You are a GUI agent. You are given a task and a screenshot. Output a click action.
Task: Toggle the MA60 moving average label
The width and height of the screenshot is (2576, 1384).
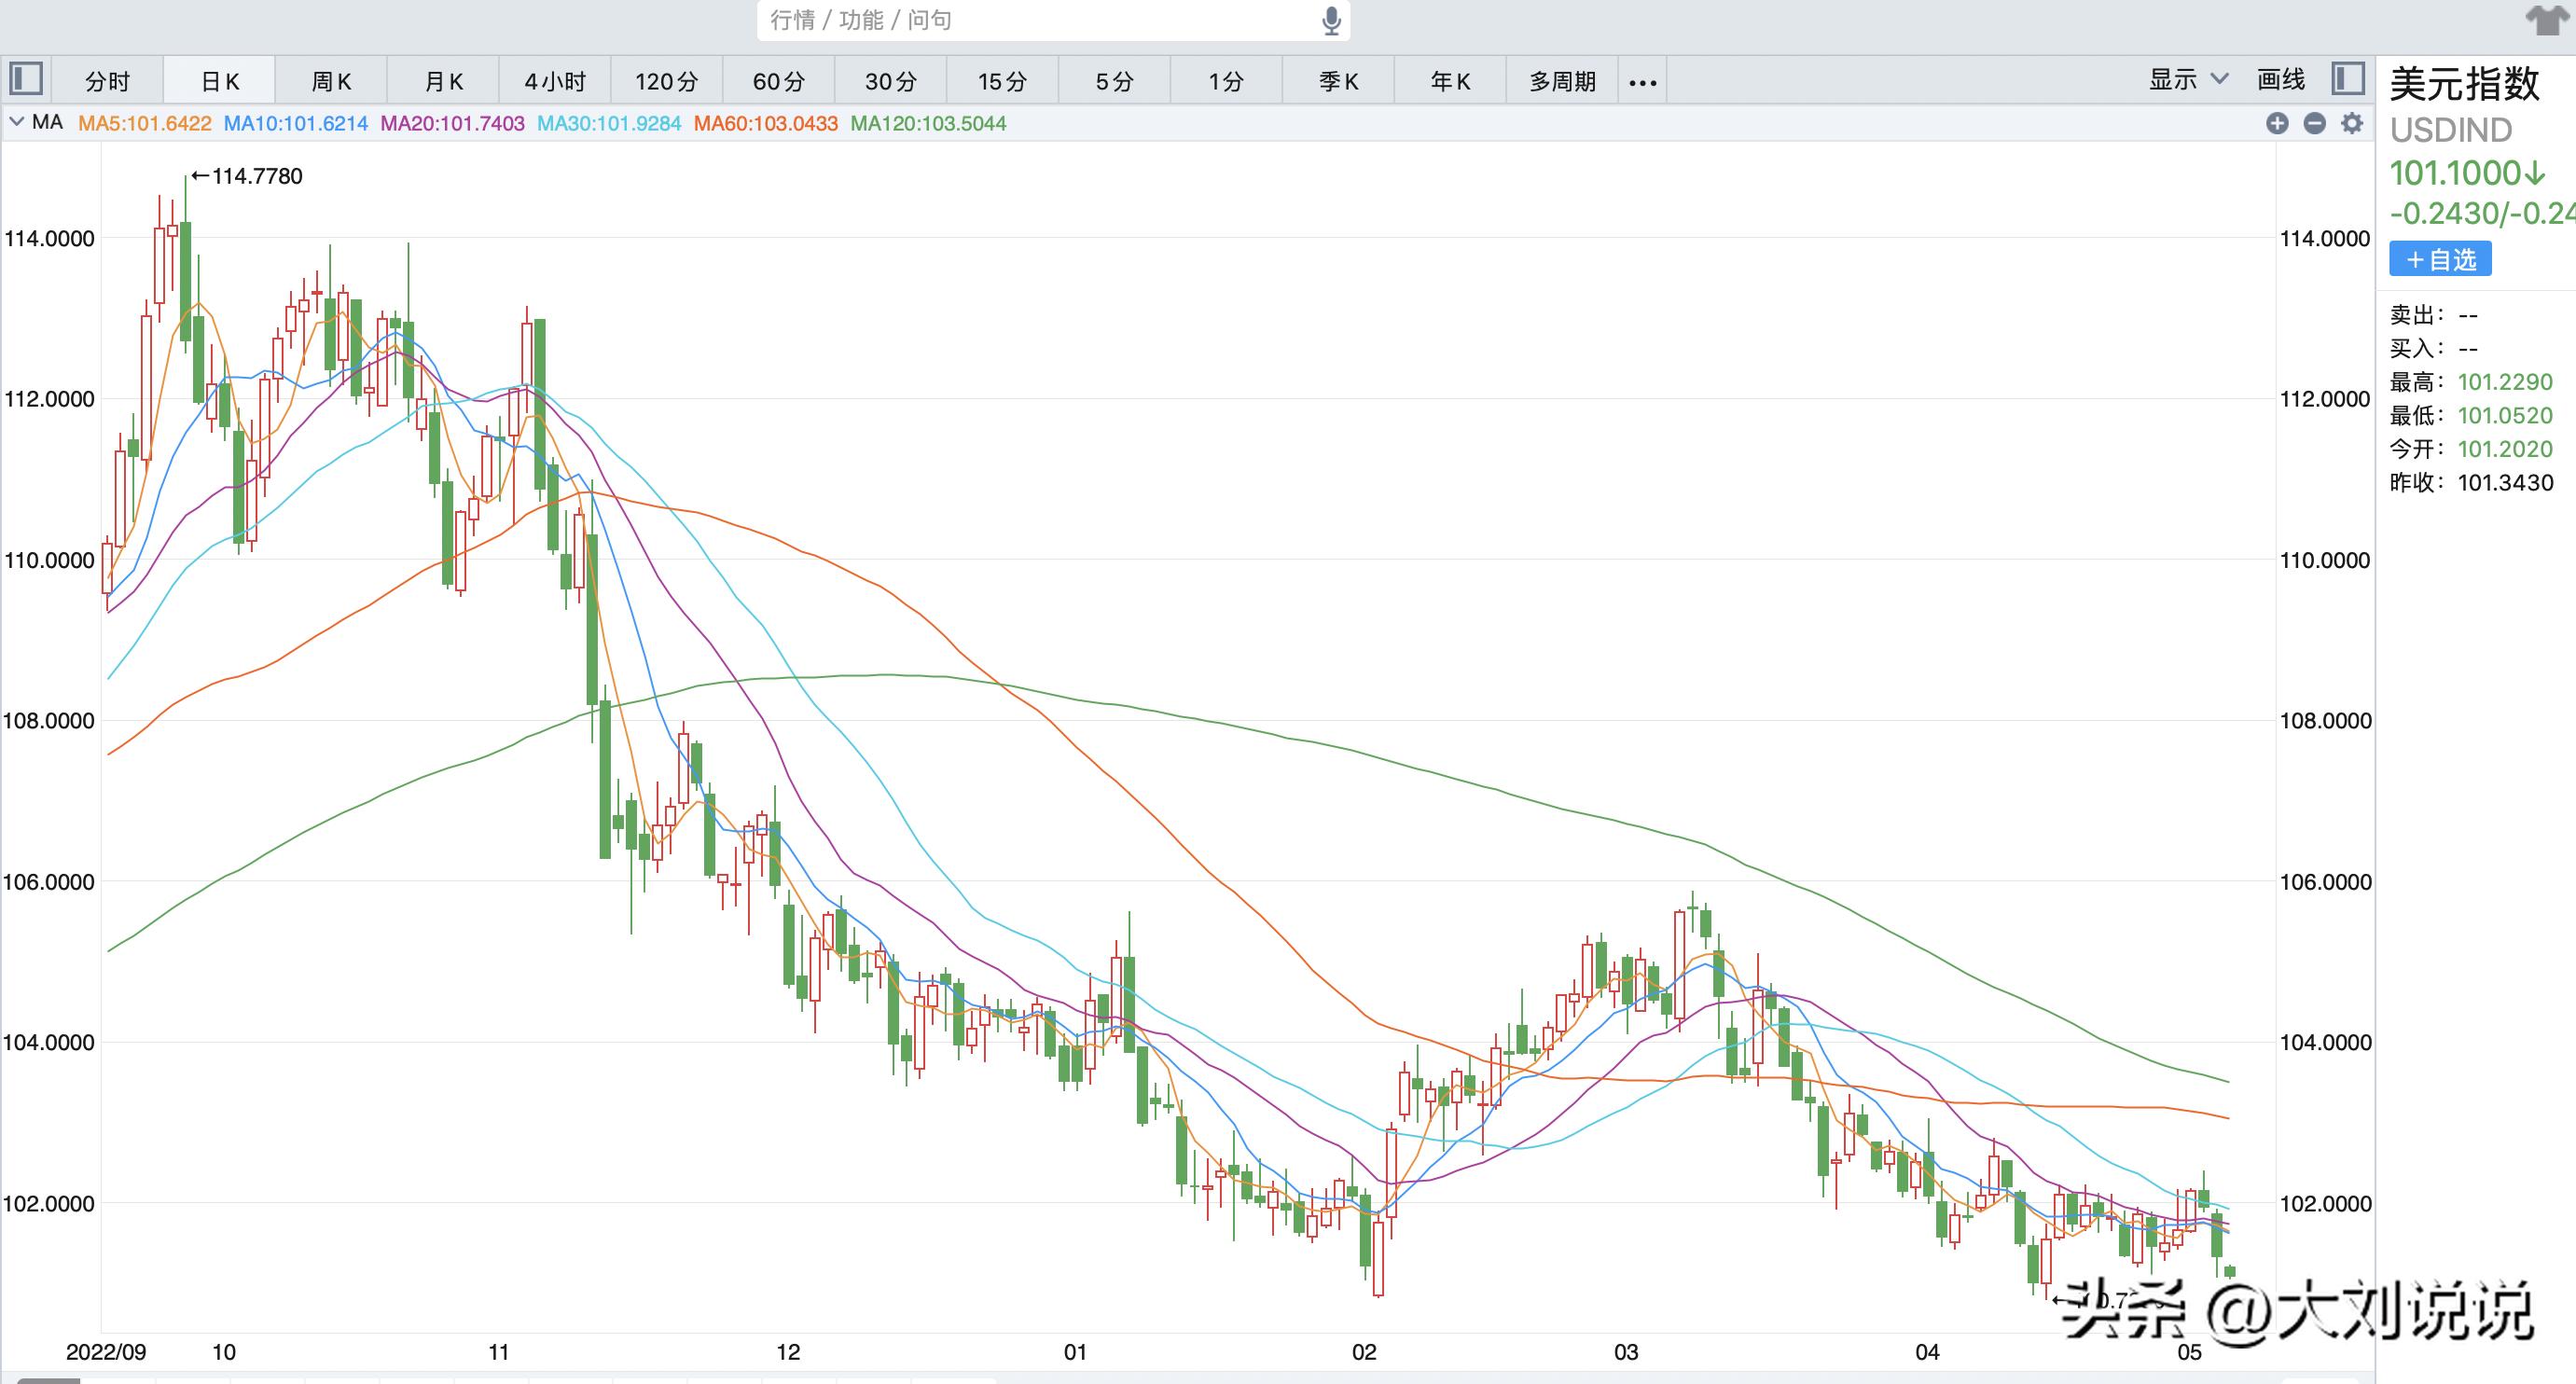click(765, 123)
